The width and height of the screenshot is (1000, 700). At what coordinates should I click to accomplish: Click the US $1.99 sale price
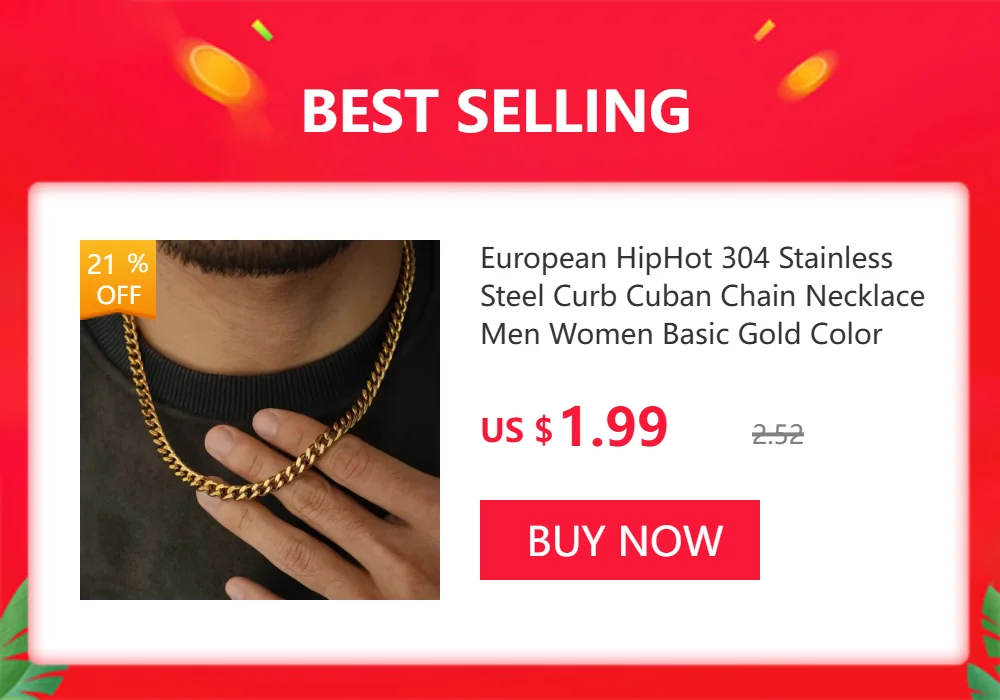click(x=574, y=427)
